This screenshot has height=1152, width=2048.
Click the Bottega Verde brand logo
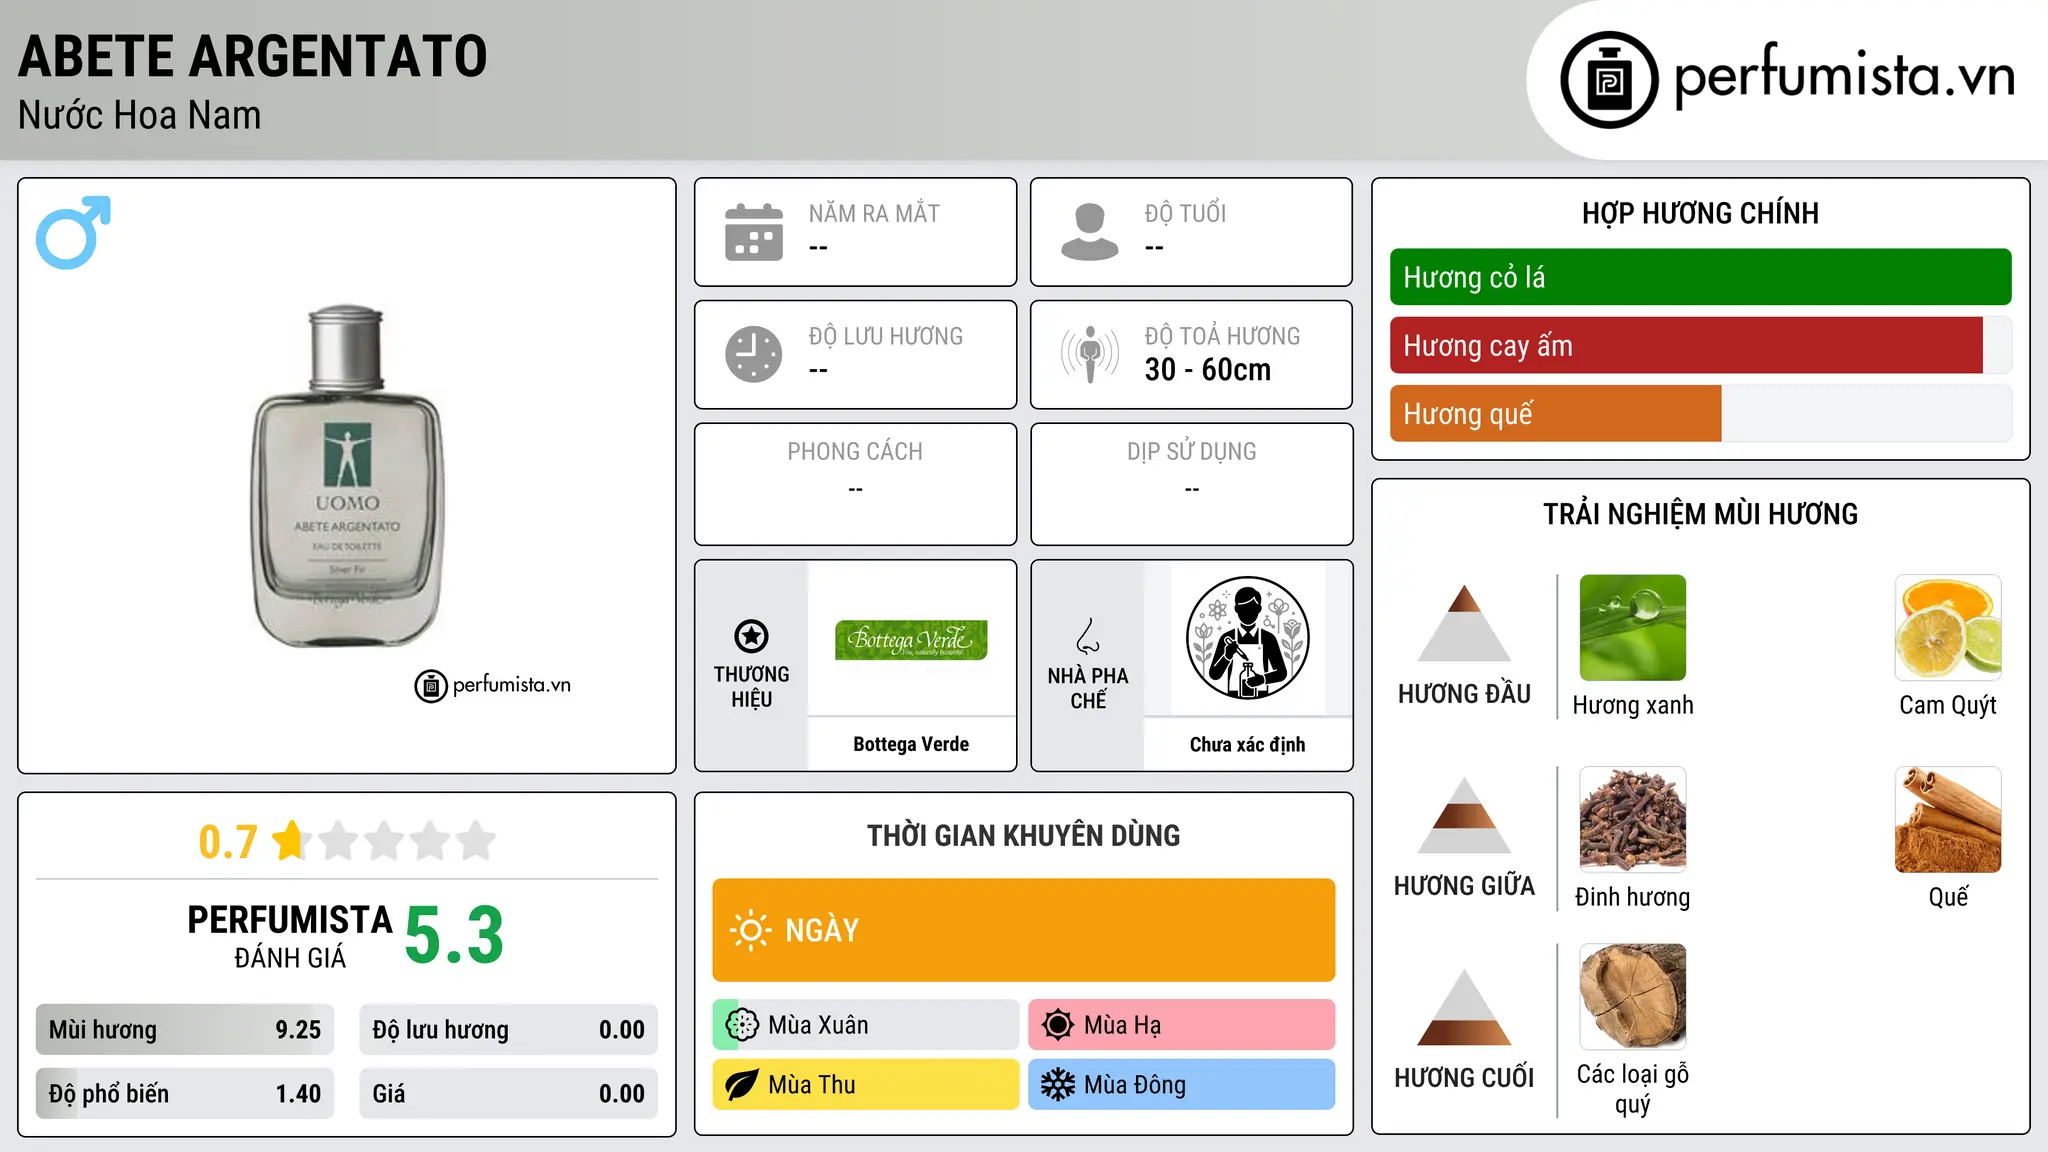coord(911,640)
